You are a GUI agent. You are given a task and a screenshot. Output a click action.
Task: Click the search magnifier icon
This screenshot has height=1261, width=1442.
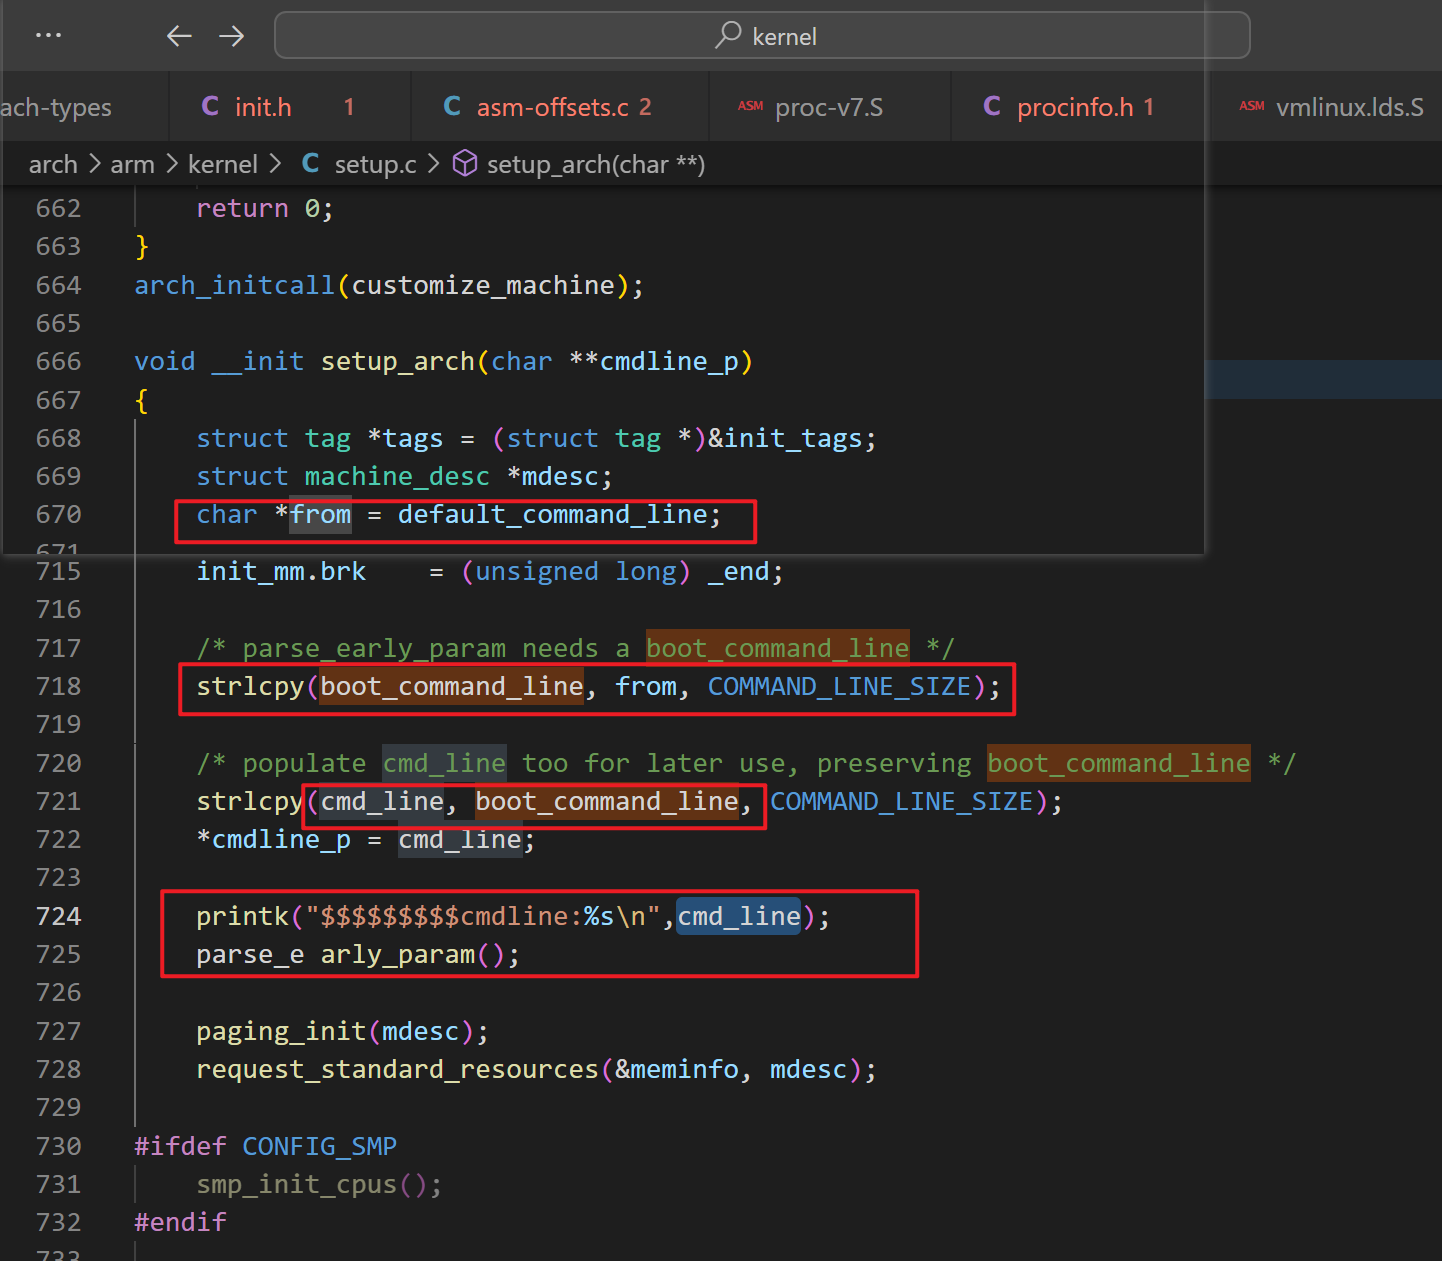(x=728, y=35)
